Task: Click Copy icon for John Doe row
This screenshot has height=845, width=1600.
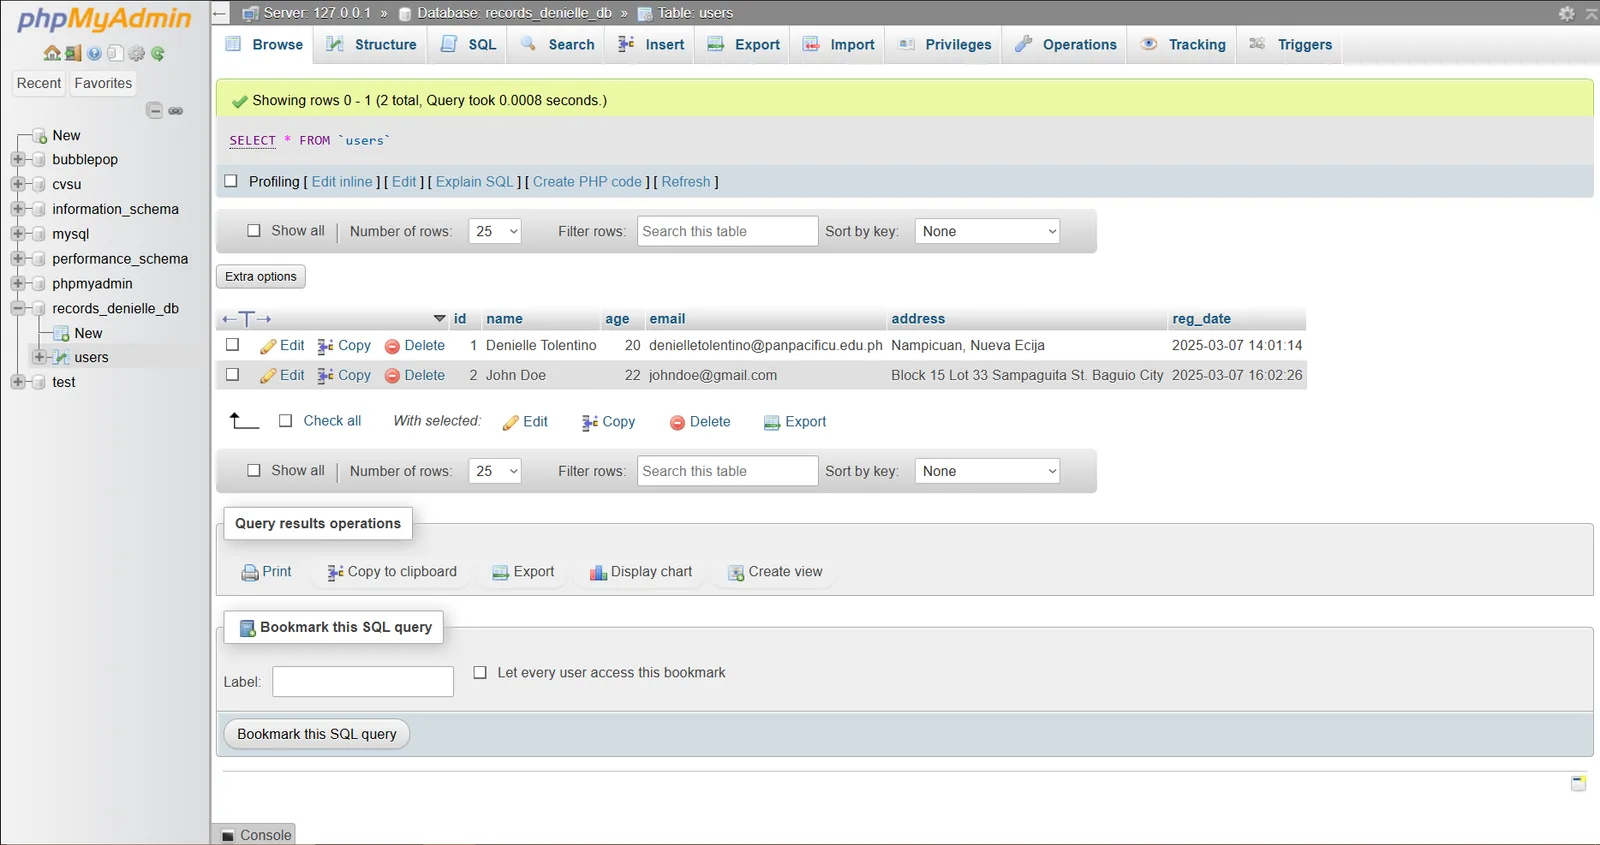Action: 325,376
